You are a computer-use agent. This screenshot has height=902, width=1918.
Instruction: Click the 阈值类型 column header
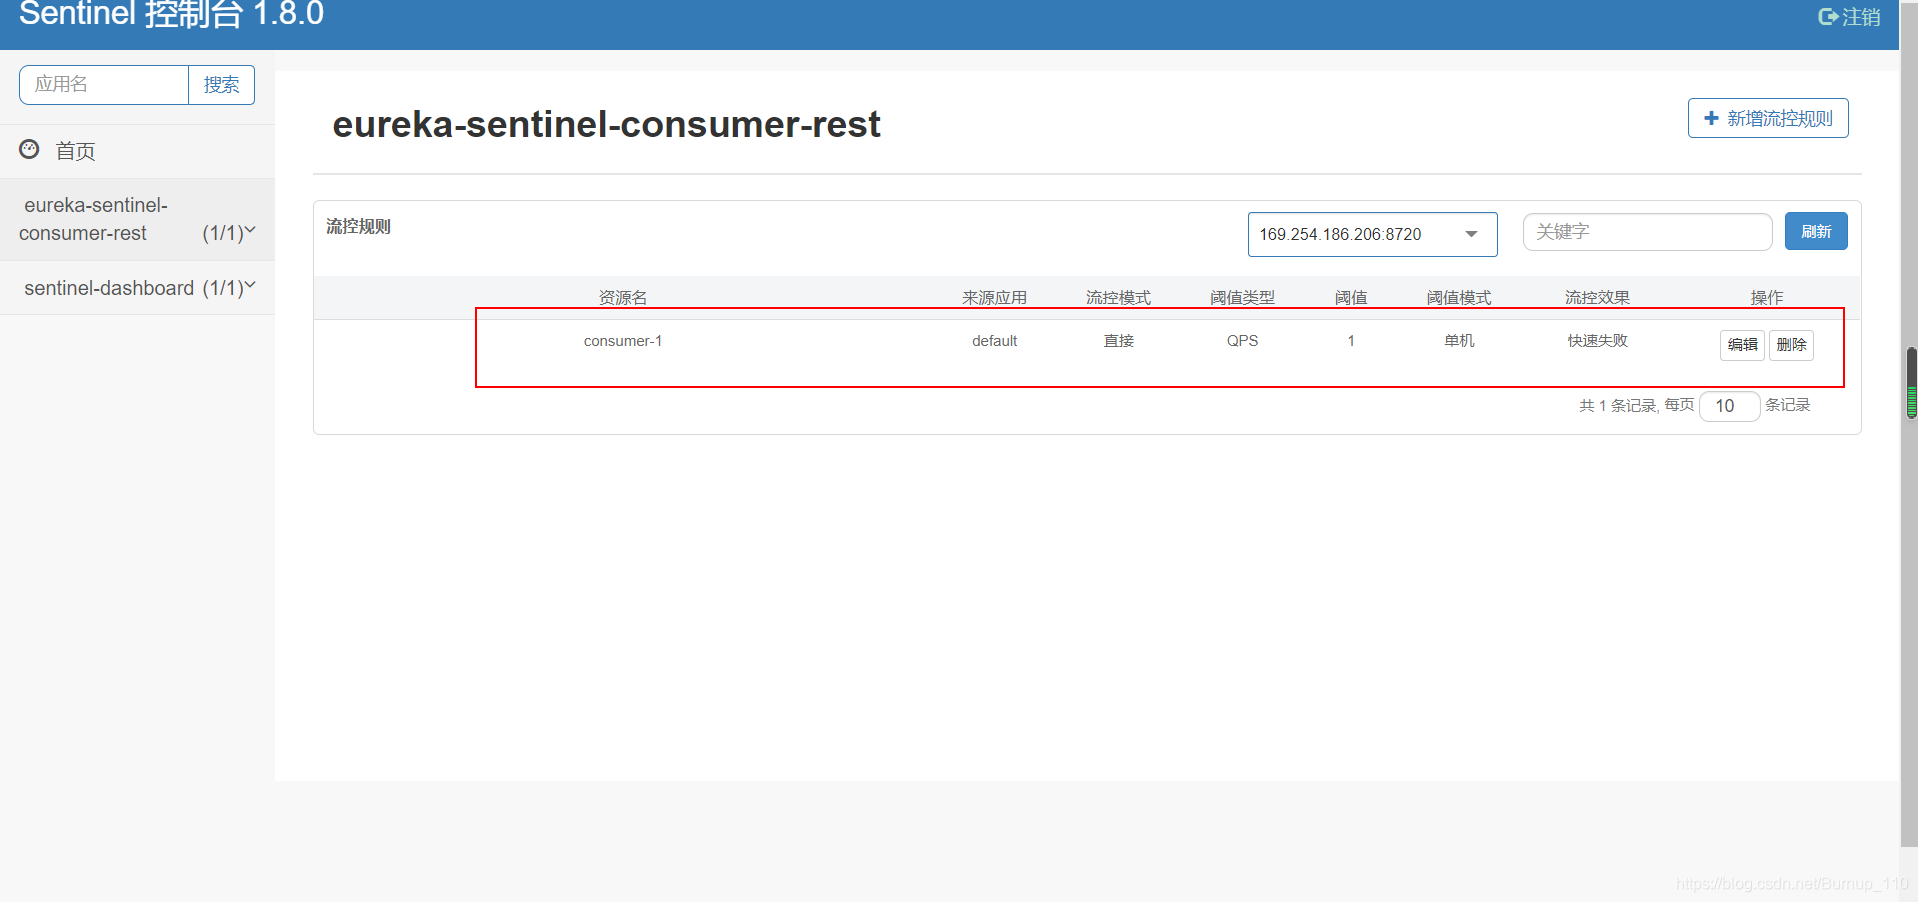point(1242,298)
